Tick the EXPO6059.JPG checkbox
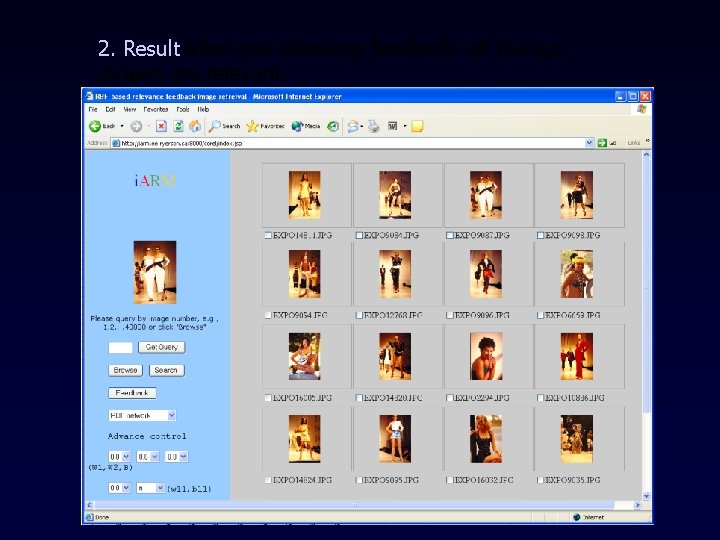Image resolution: width=720 pixels, height=540 pixels. (x=540, y=315)
